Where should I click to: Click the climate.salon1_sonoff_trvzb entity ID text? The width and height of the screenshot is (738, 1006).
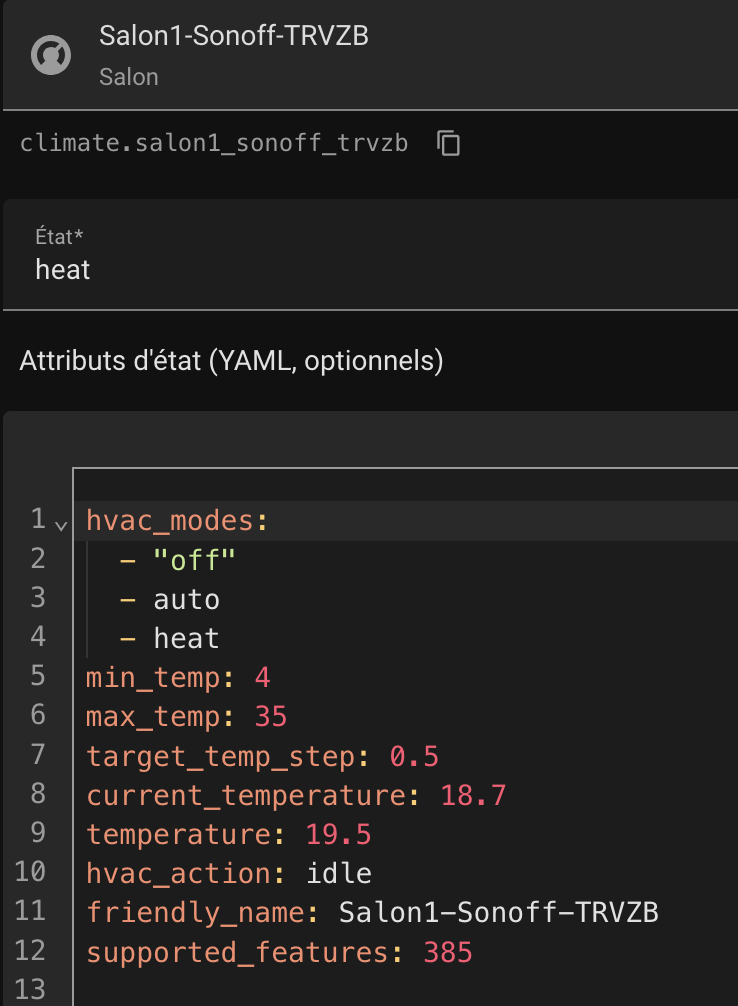214,143
